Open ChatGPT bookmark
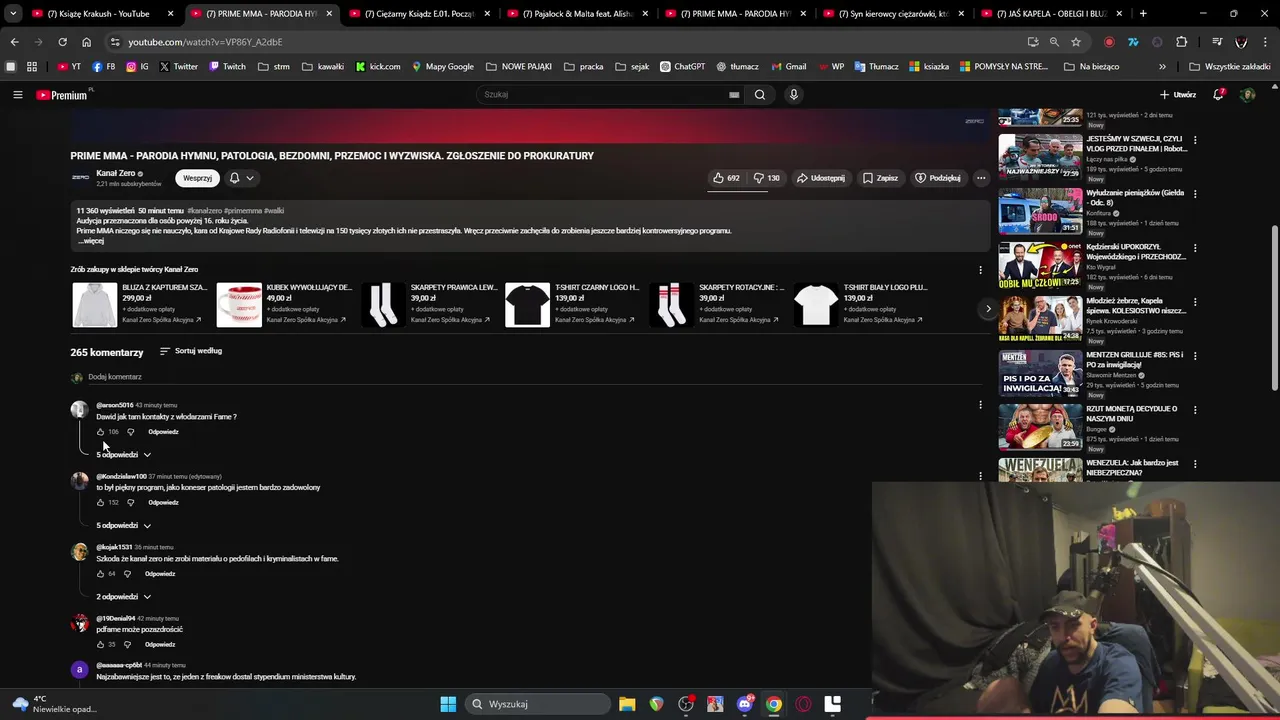 [x=682, y=67]
